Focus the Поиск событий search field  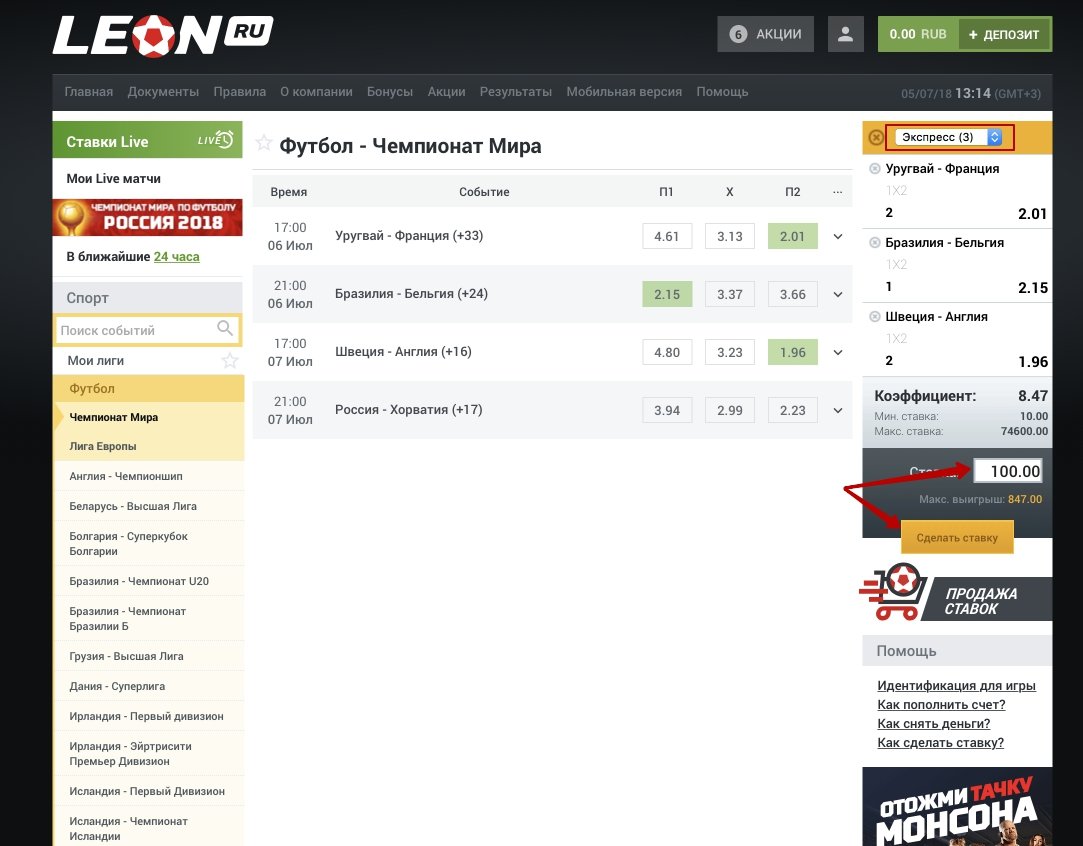(147, 330)
